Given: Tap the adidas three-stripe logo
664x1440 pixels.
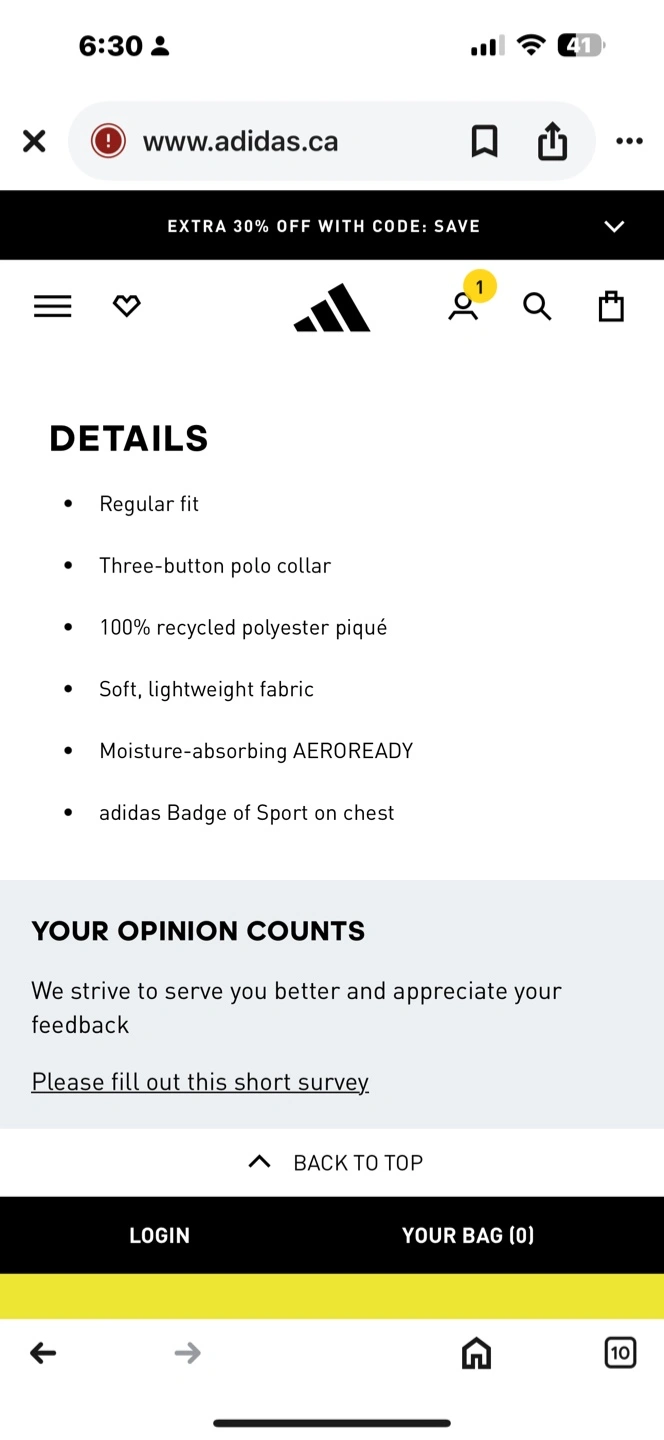Looking at the screenshot, I should point(332,308).
